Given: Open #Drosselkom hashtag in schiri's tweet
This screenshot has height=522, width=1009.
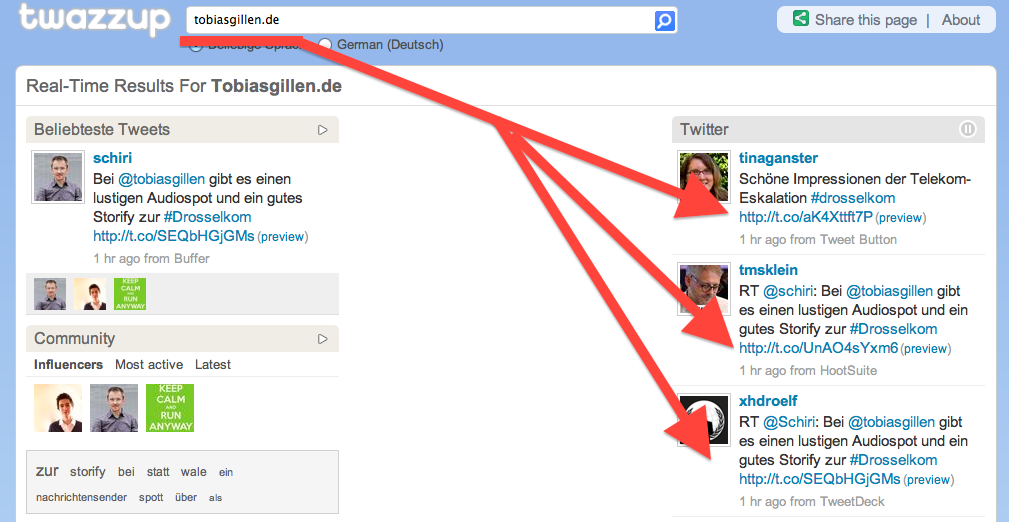Looking at the screenshot, I should [x=207, y=217].
